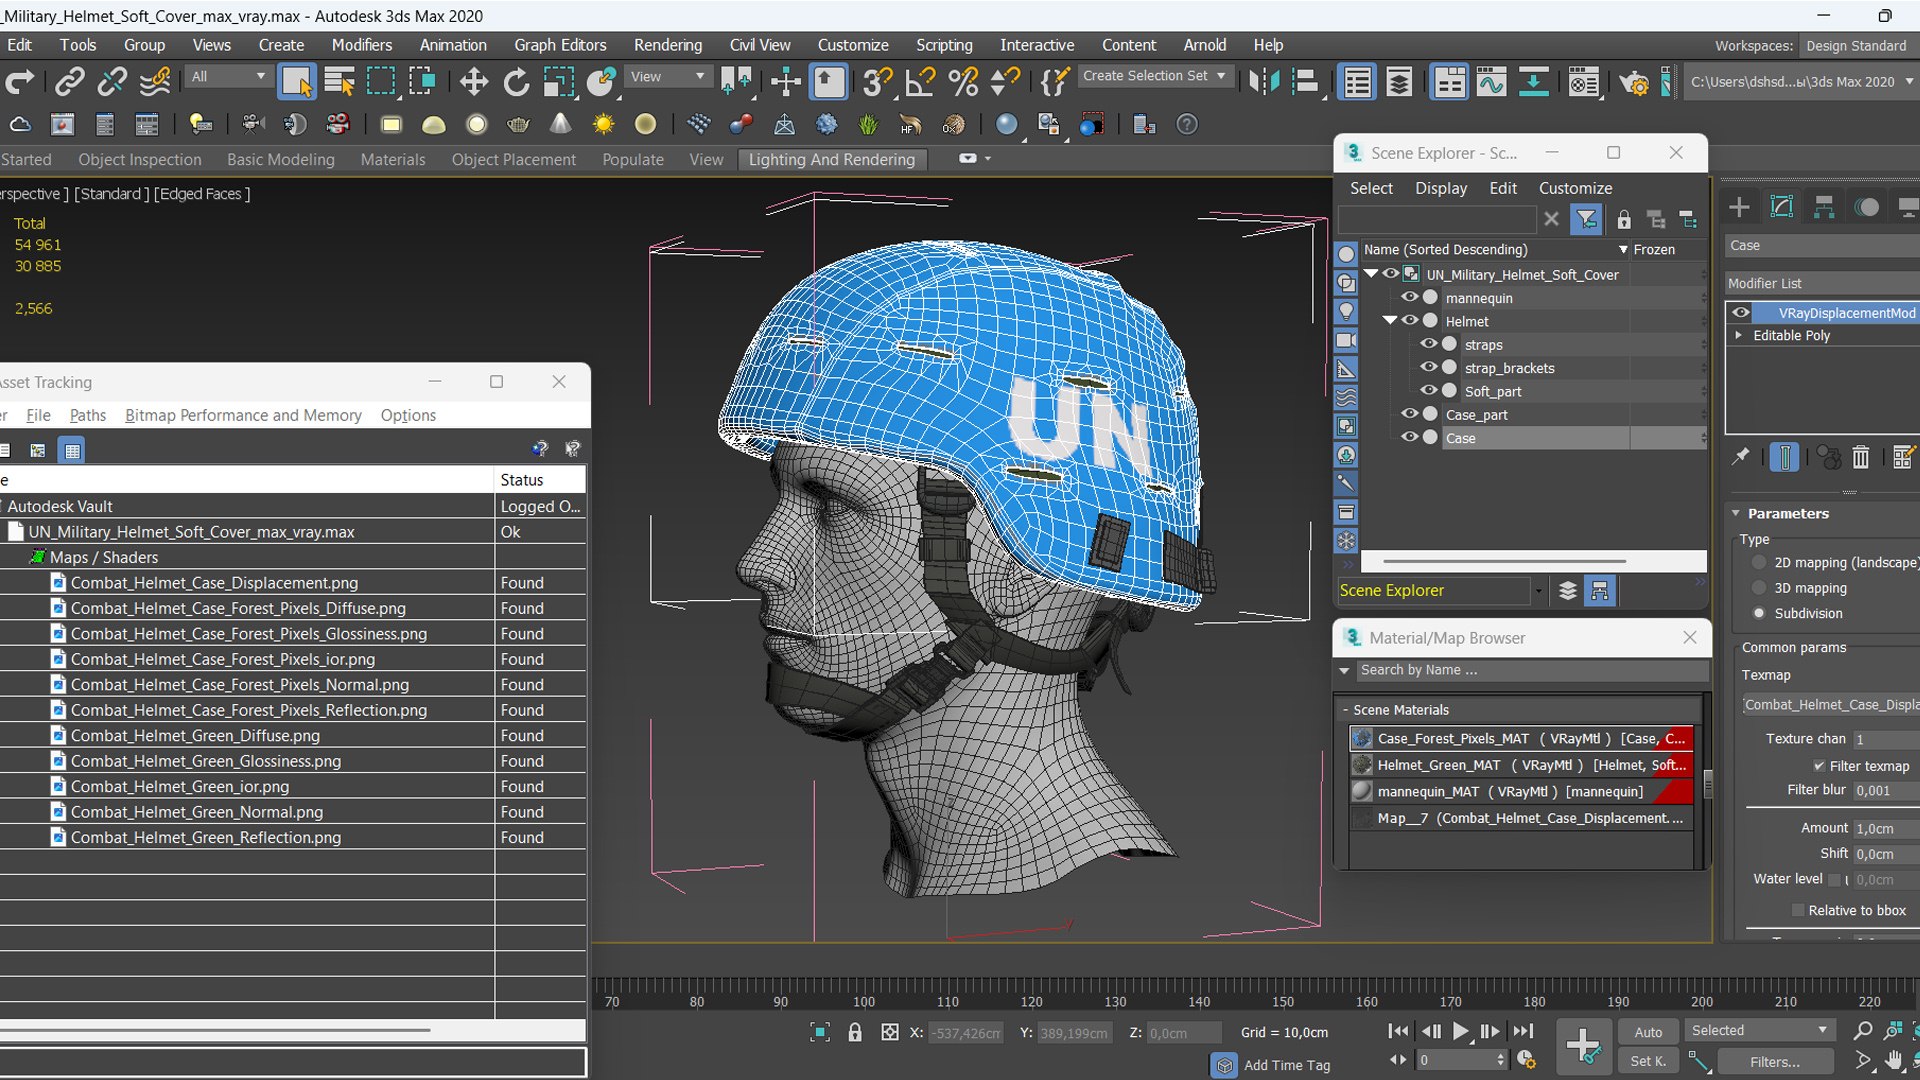The height and width of the screenshot is (1080, 1920).
Task: Open the Modify panel tab icon
Action: 1781,207
